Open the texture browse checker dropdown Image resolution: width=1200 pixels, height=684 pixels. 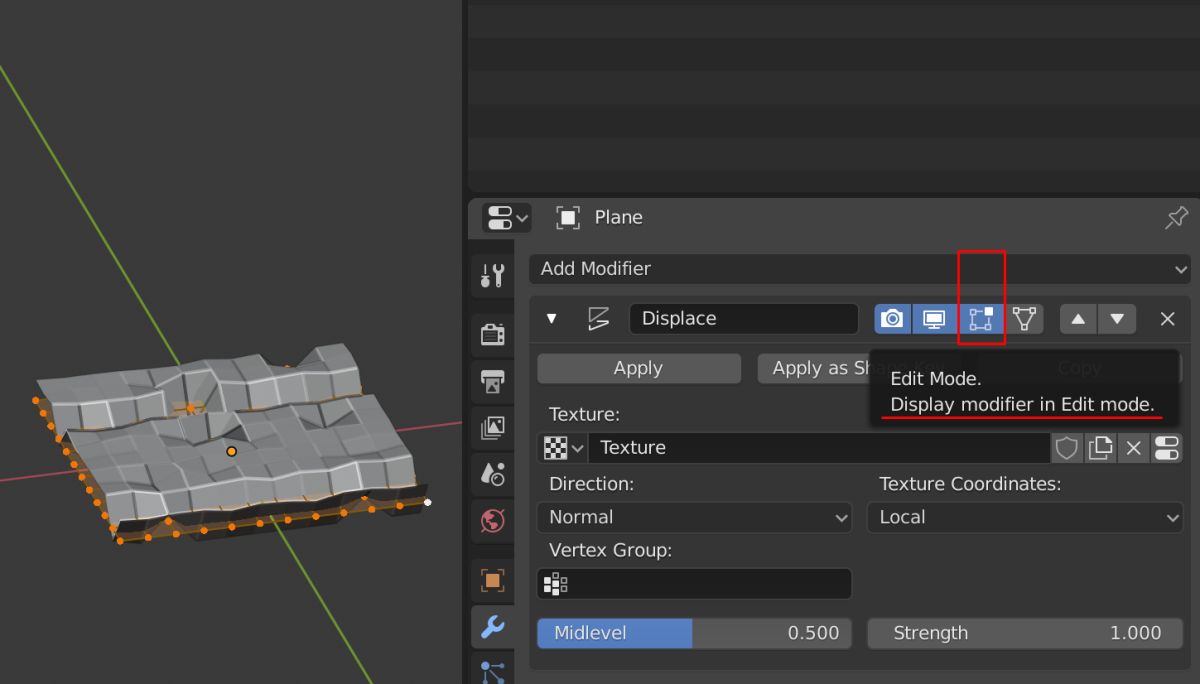(x=563, y=448)
